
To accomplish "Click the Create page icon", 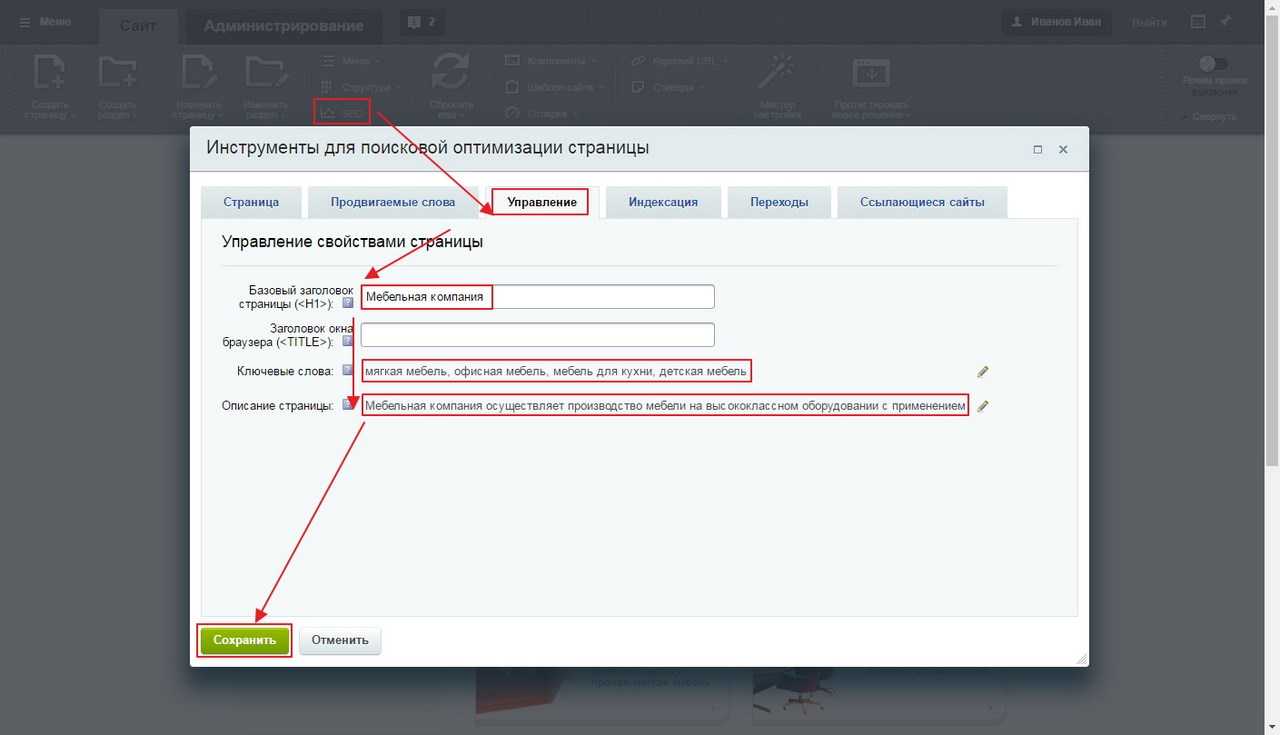I will tap(49, 74).
